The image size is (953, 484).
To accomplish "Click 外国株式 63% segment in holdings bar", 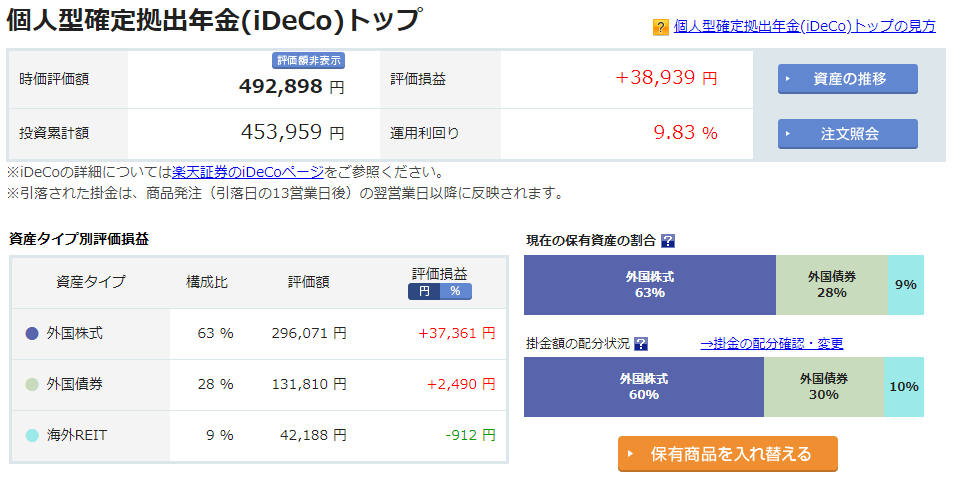I will (649, 285).
